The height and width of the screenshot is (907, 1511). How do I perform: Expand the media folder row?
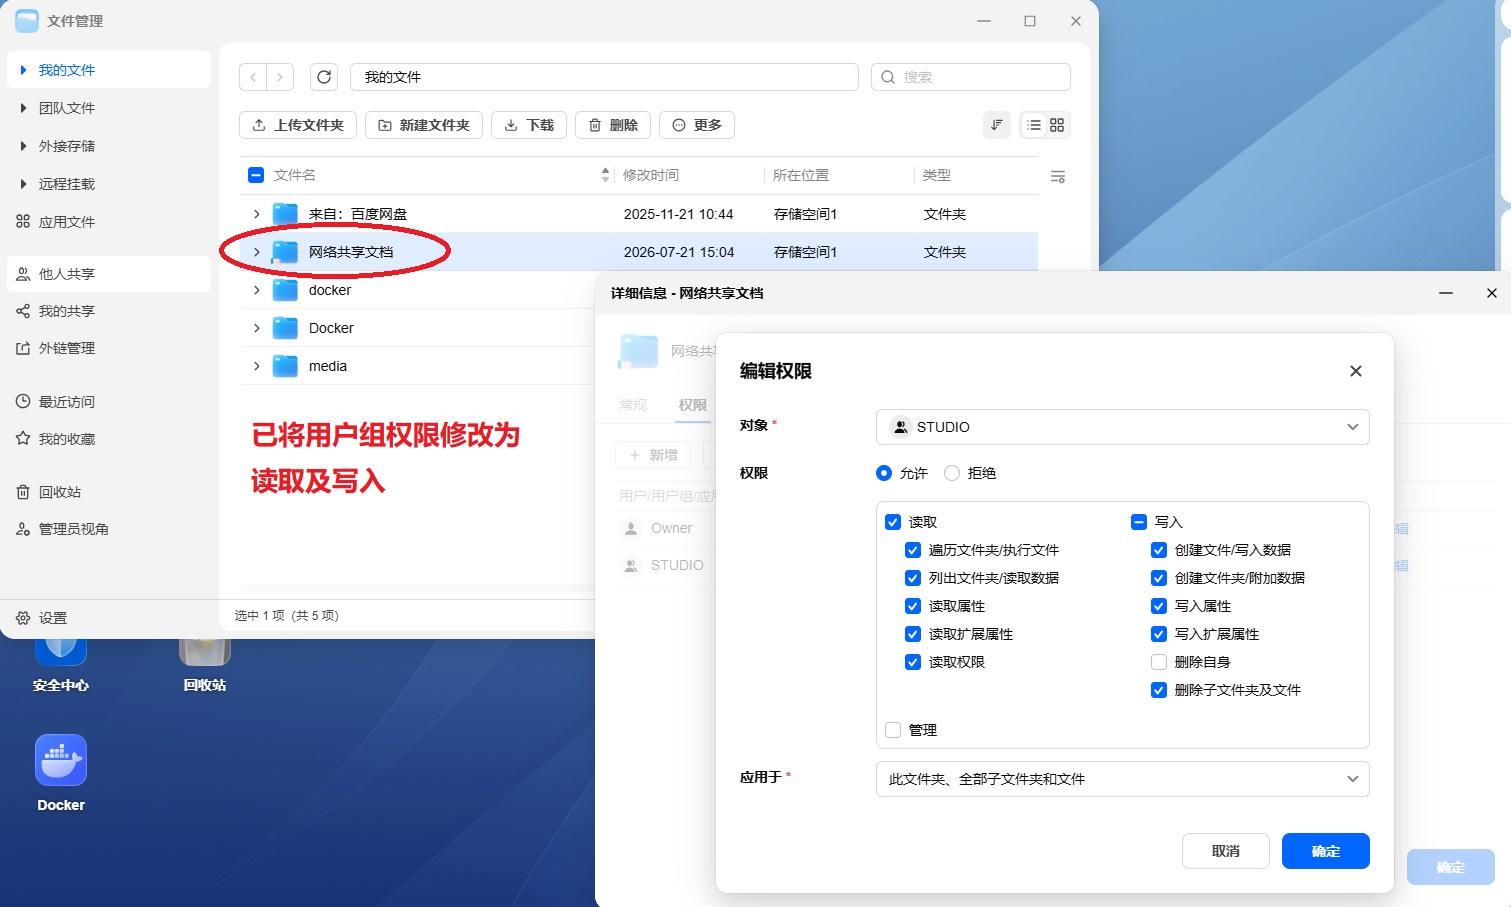point(257,366)
